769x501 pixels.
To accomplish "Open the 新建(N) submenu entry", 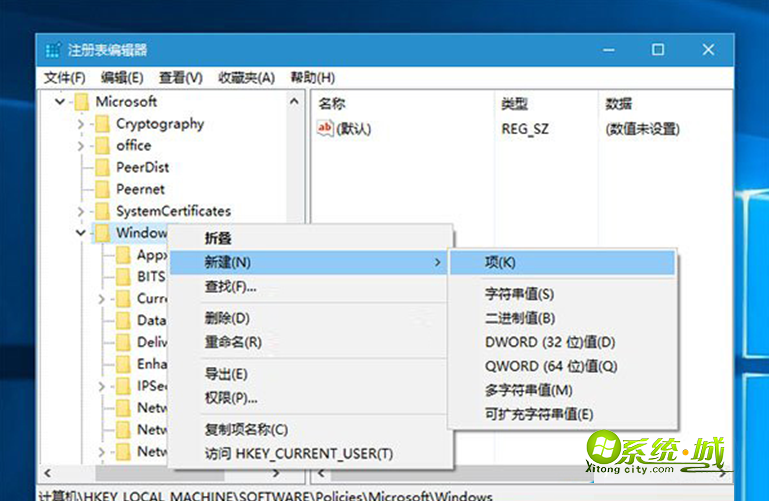I will coord(309,263).
